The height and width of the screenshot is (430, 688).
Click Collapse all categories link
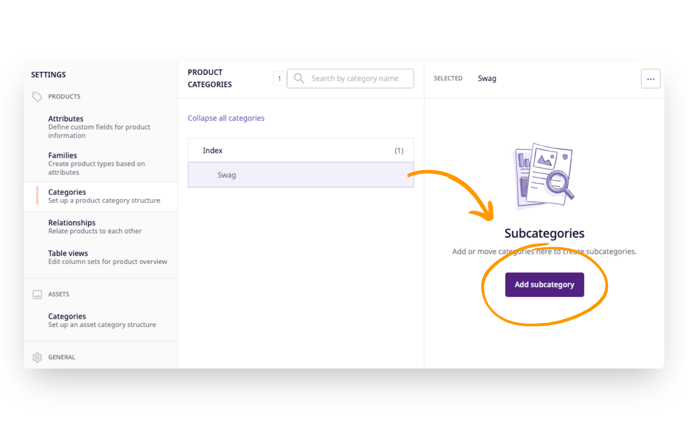pyautogui.click(x=226, y=118)
